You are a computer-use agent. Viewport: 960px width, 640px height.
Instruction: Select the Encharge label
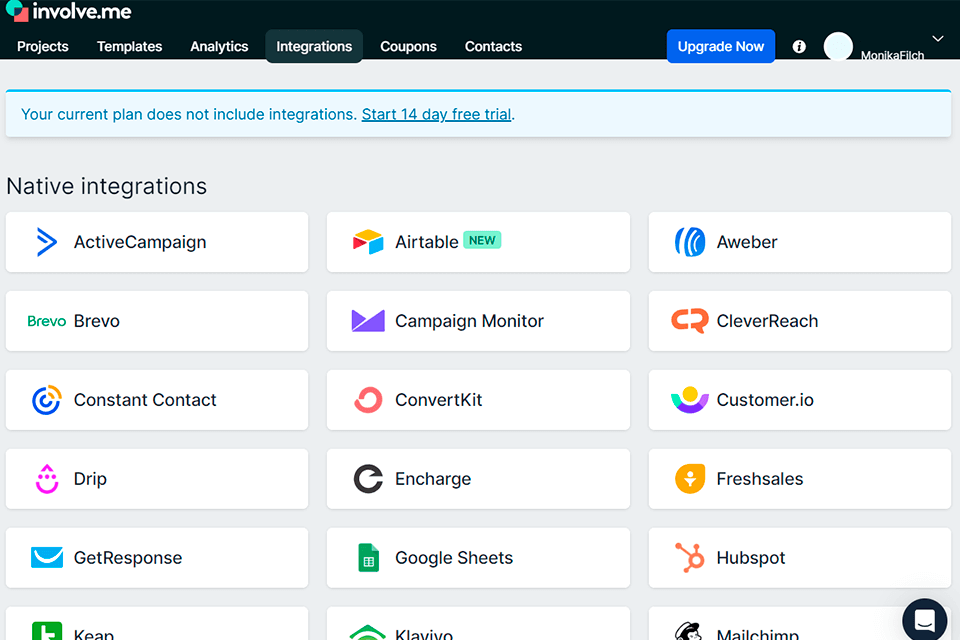tap(433, 479)
